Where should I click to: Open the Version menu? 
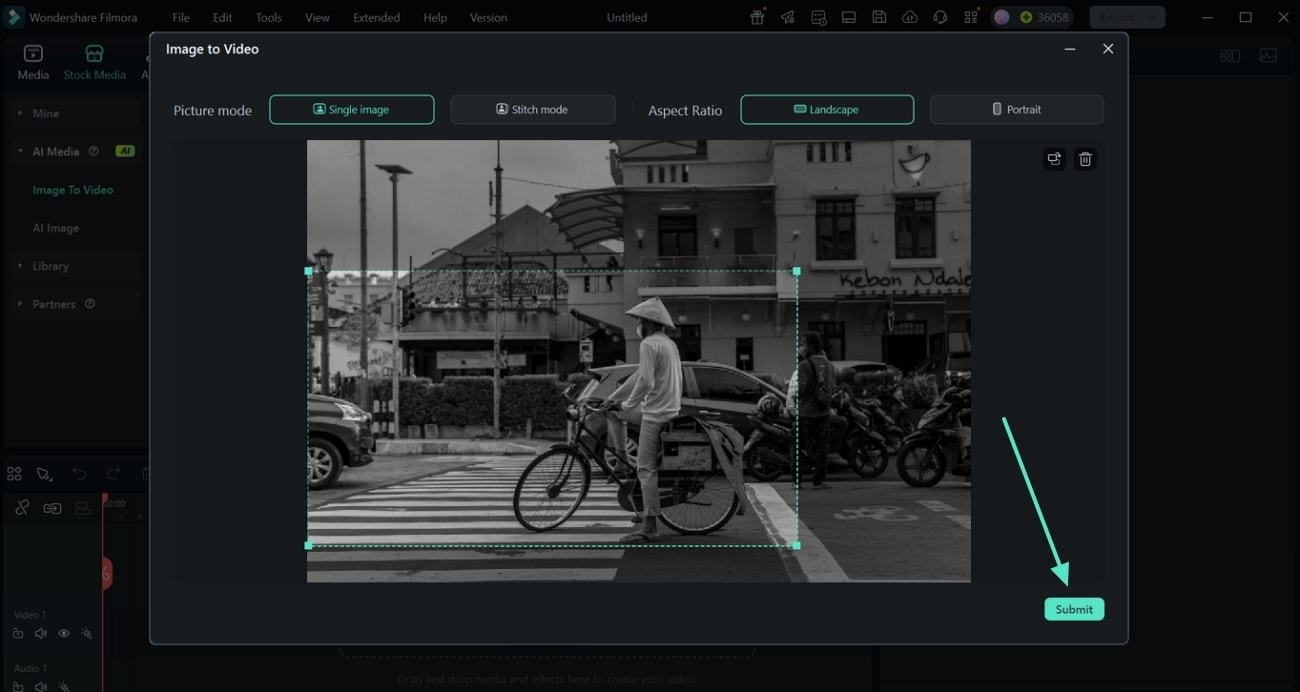pyautogui.click(x=488, y=18)
